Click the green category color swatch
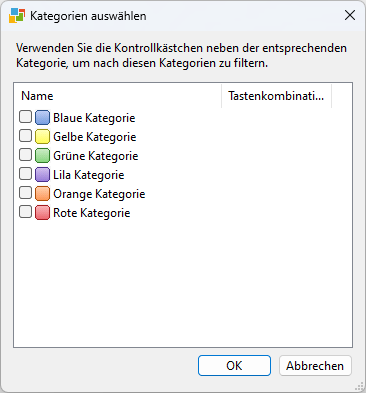The image size is (366, 393). point(42,155)
